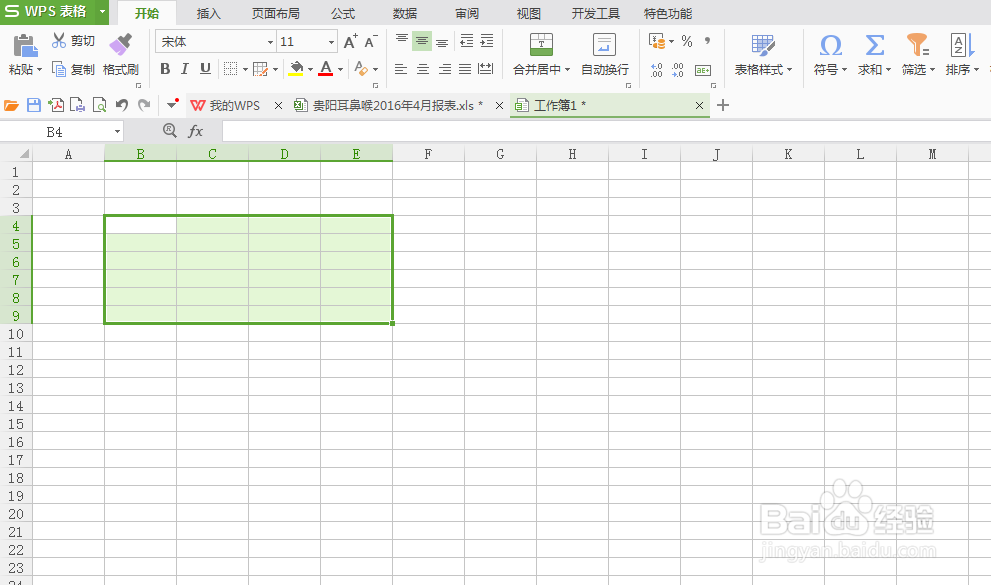Click the select-all corner of the sheet
Screen dimensions: 991x585
pos(16,154)
